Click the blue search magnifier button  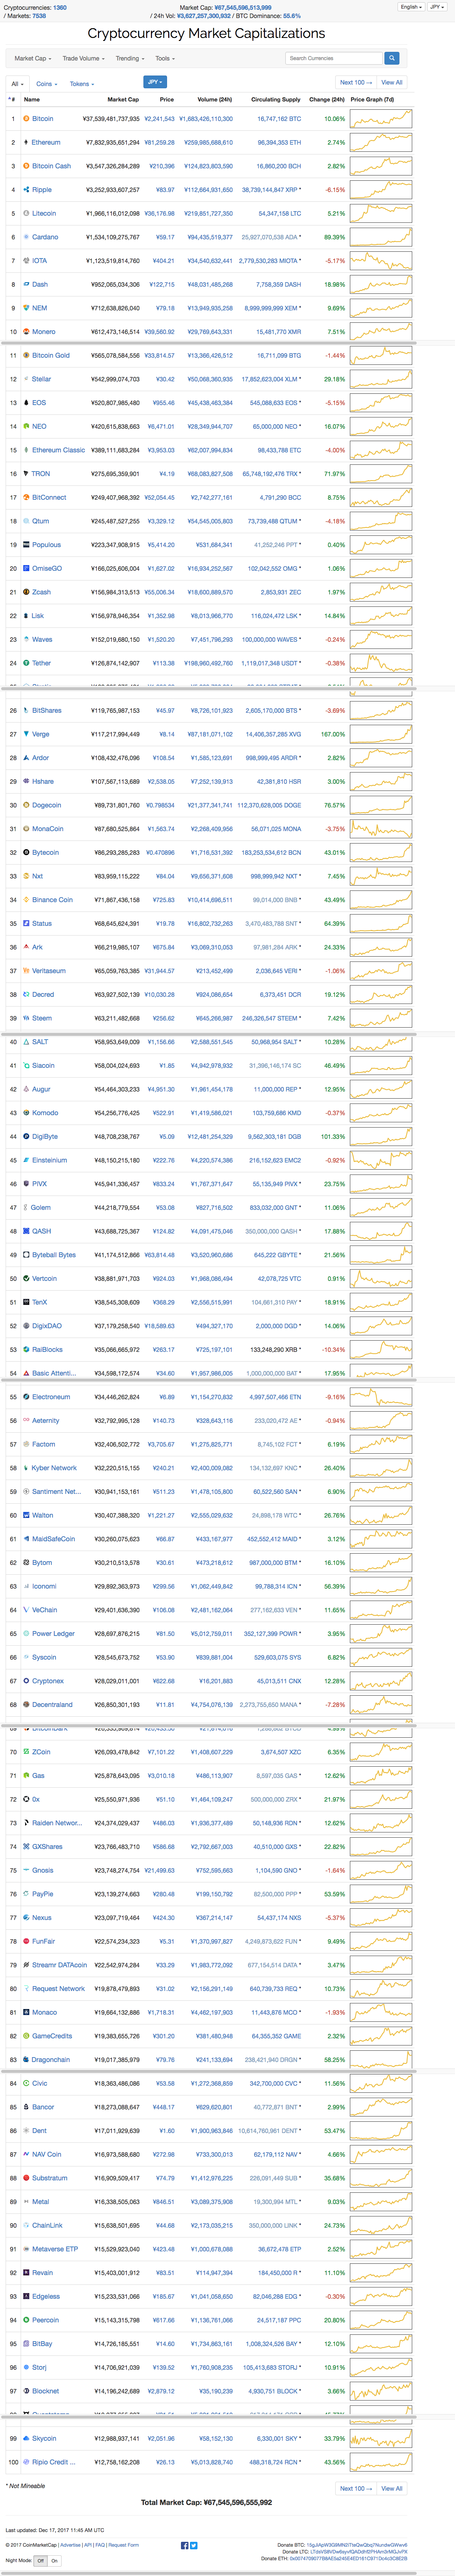[x=392, y=58]
